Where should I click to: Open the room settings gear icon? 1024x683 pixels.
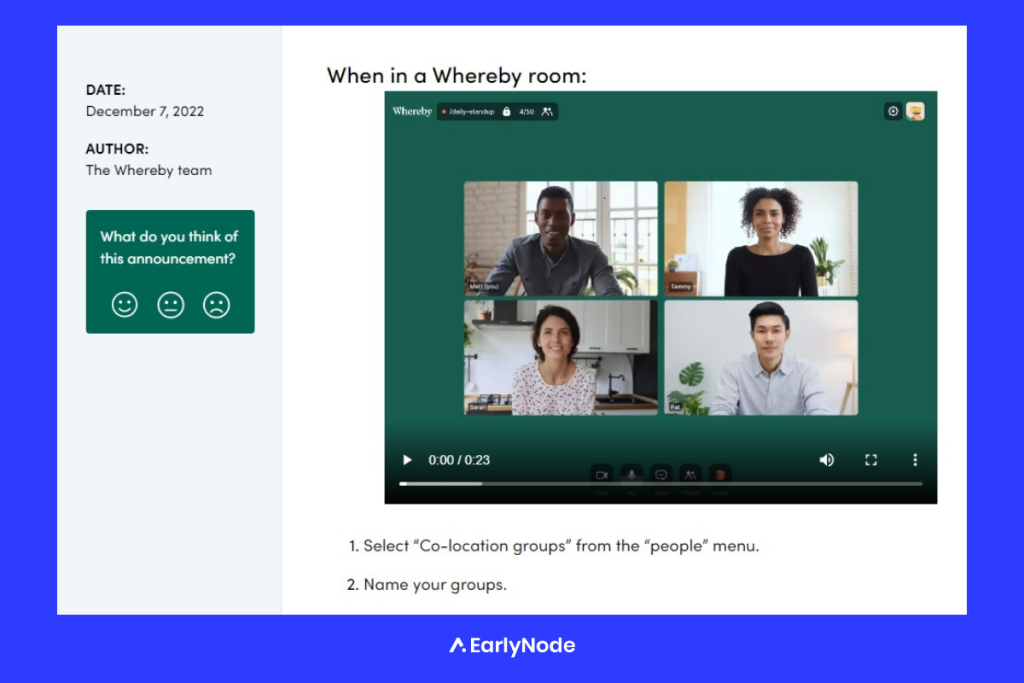click(x=893, y=112)
